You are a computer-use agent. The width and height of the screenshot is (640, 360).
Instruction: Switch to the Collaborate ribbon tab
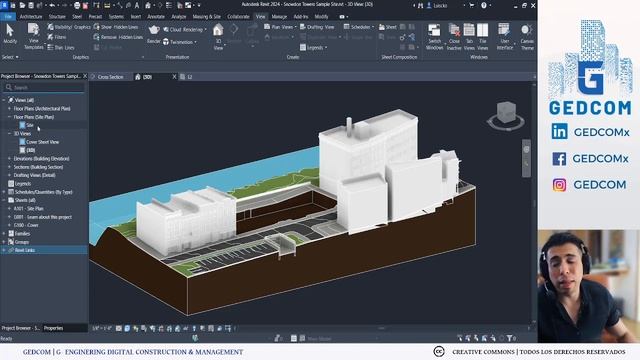click(x=238, y=17)
